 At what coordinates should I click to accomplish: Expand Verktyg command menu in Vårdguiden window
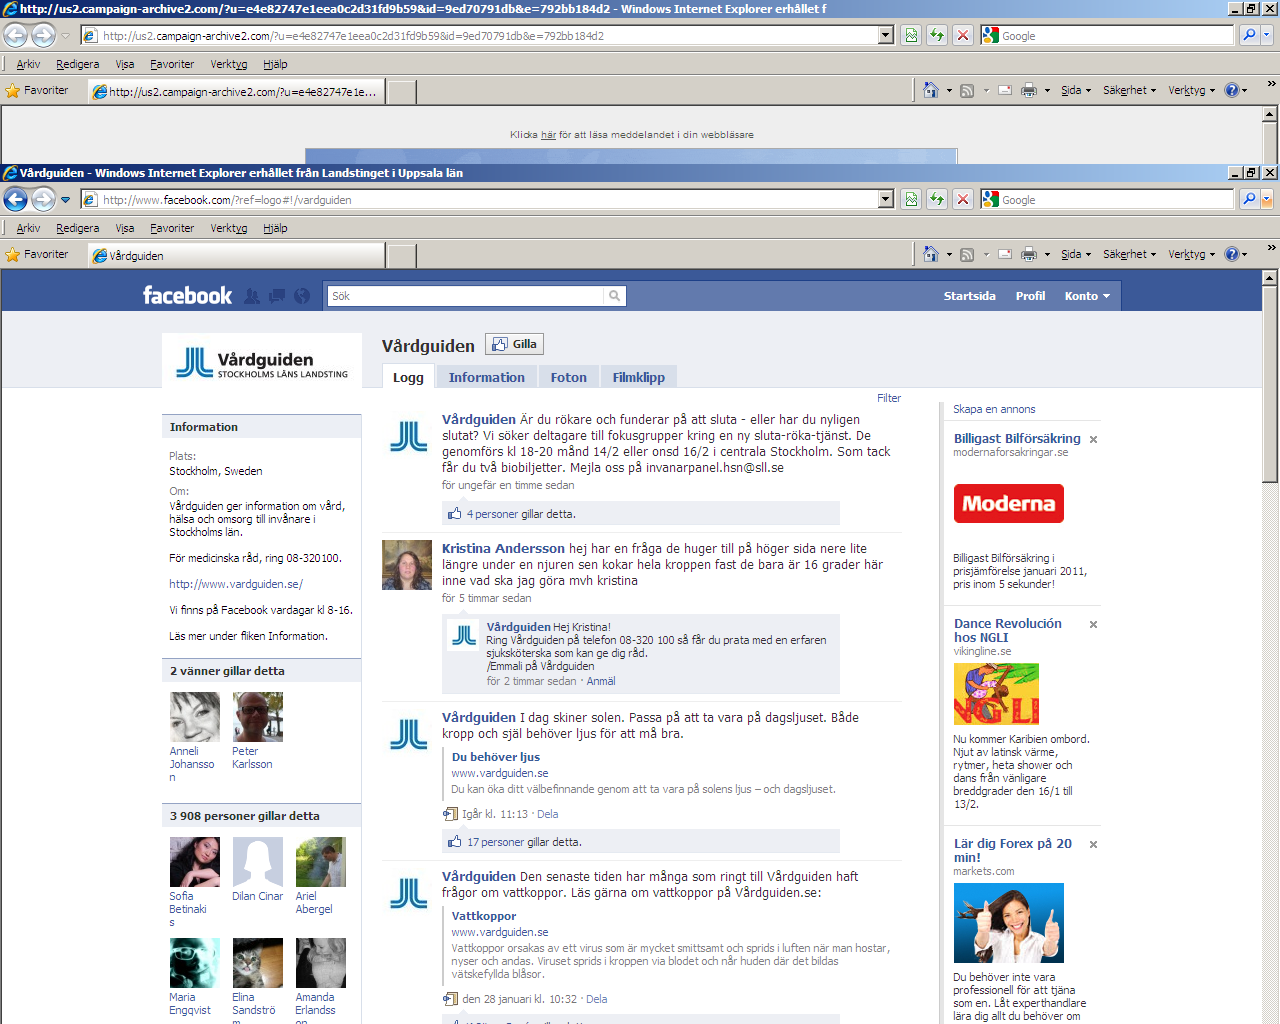(x=1191, y=254)
